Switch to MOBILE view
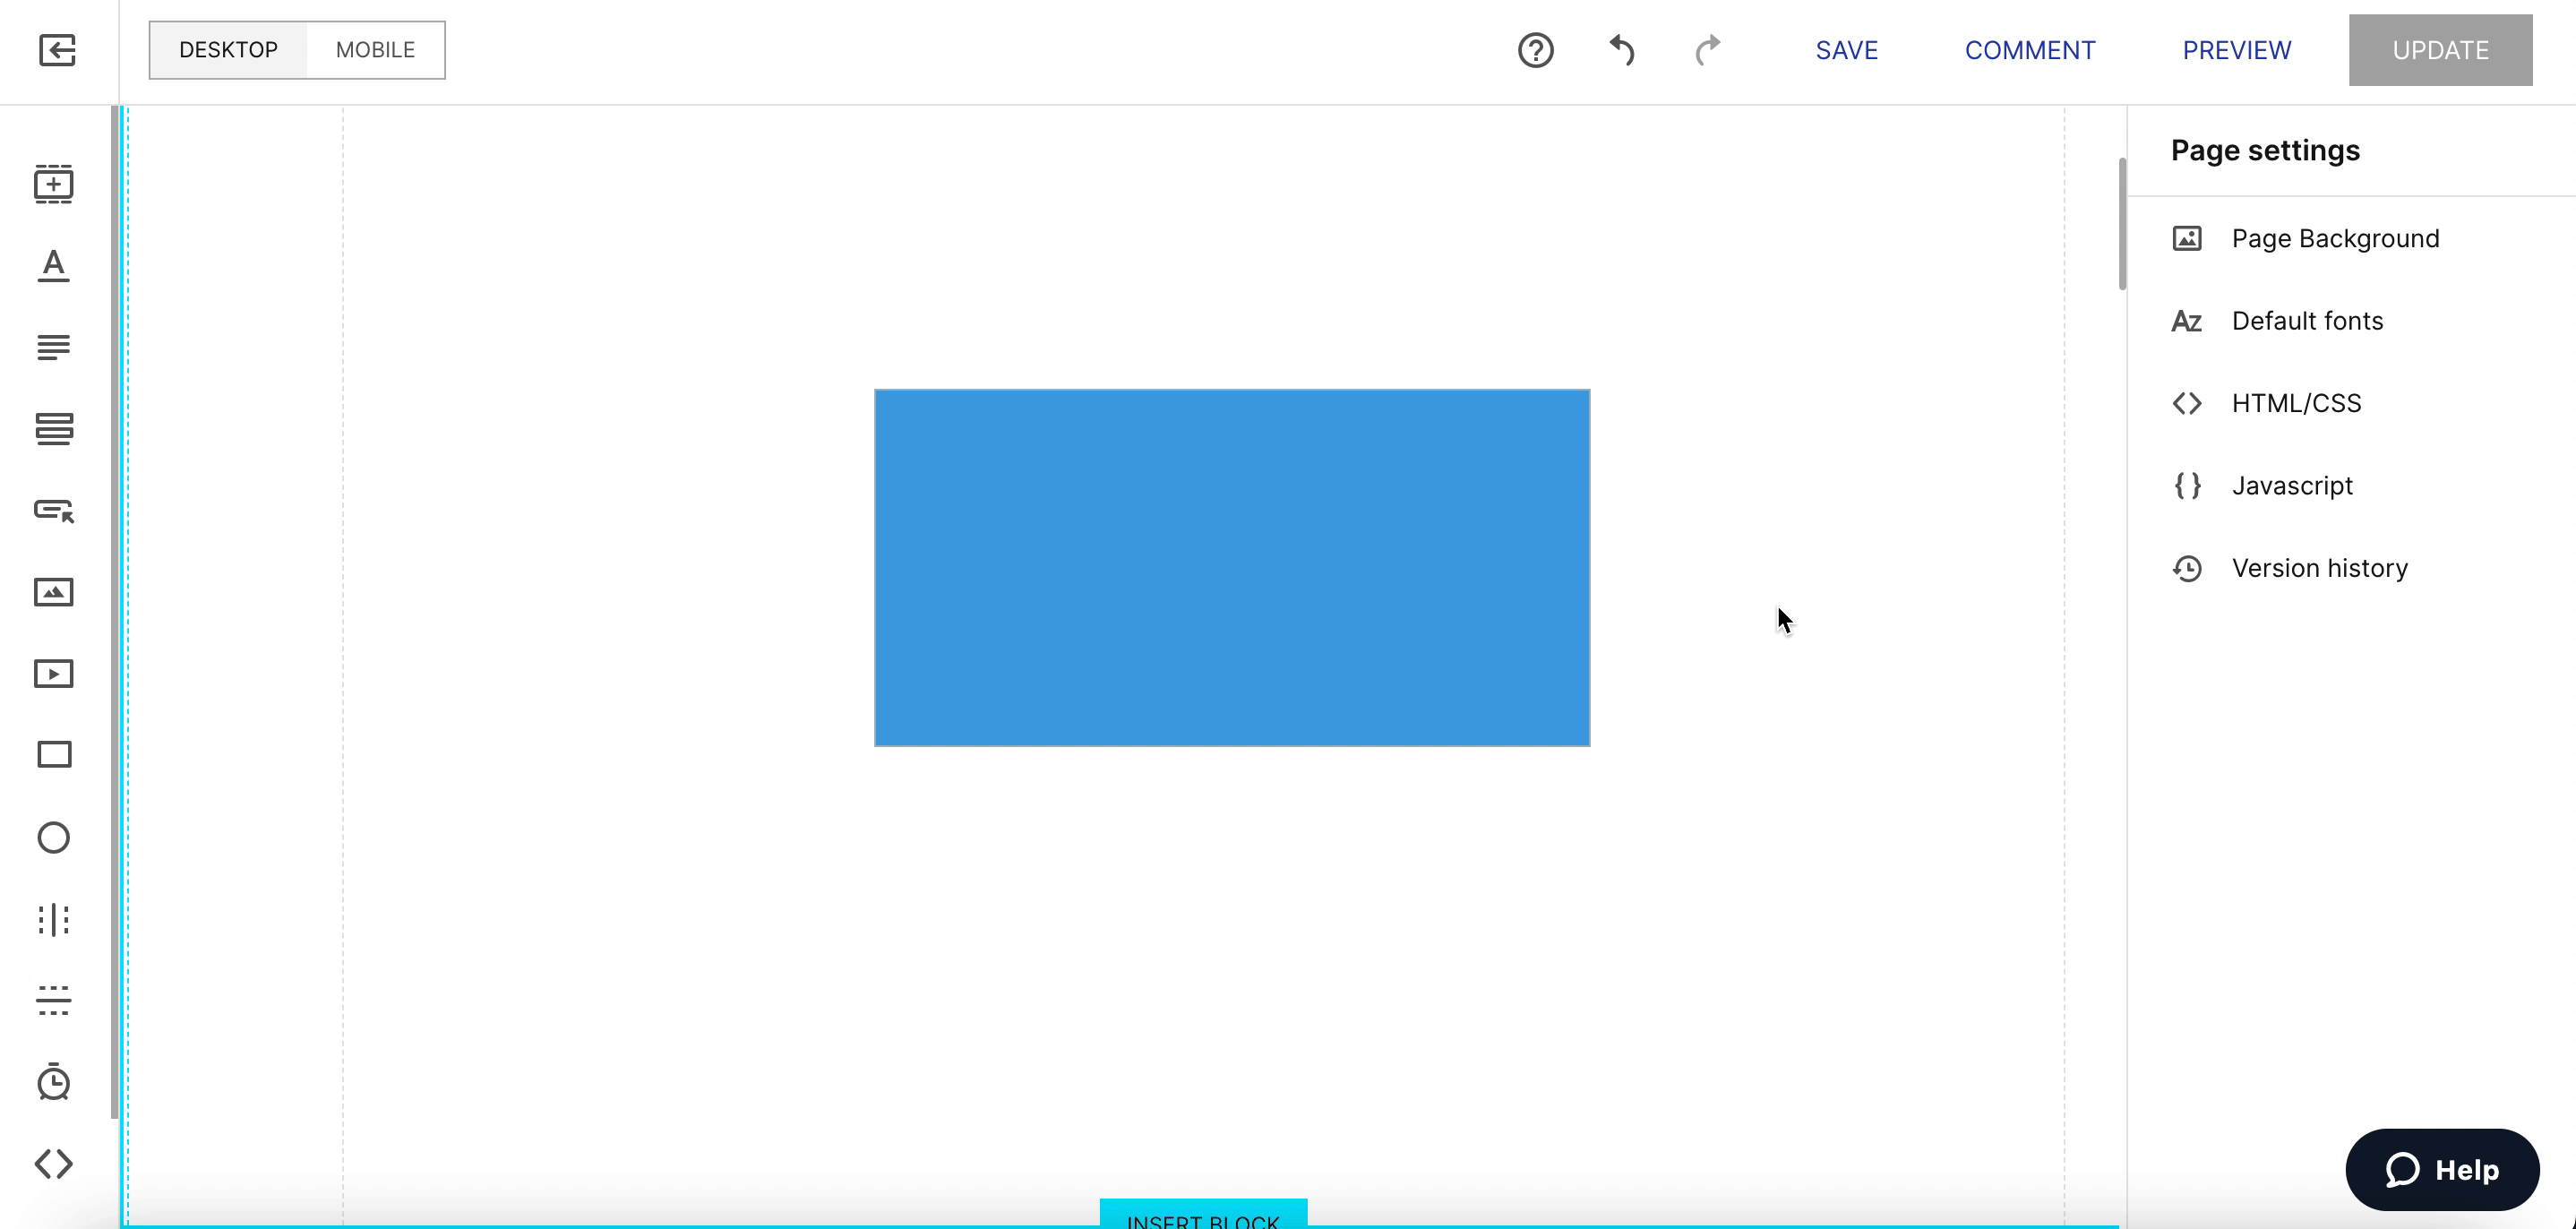 pyautogui.click(x=375, y=50)
